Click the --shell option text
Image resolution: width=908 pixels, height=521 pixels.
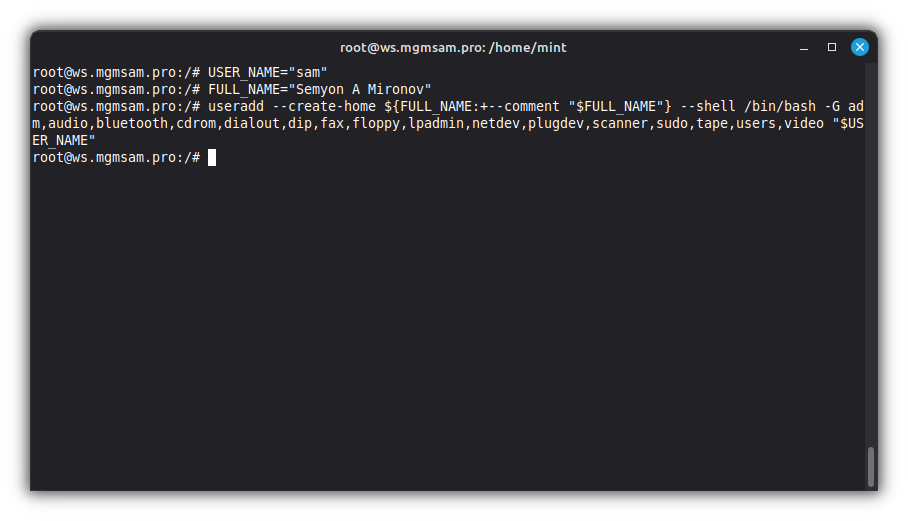[x=708, y=106]
